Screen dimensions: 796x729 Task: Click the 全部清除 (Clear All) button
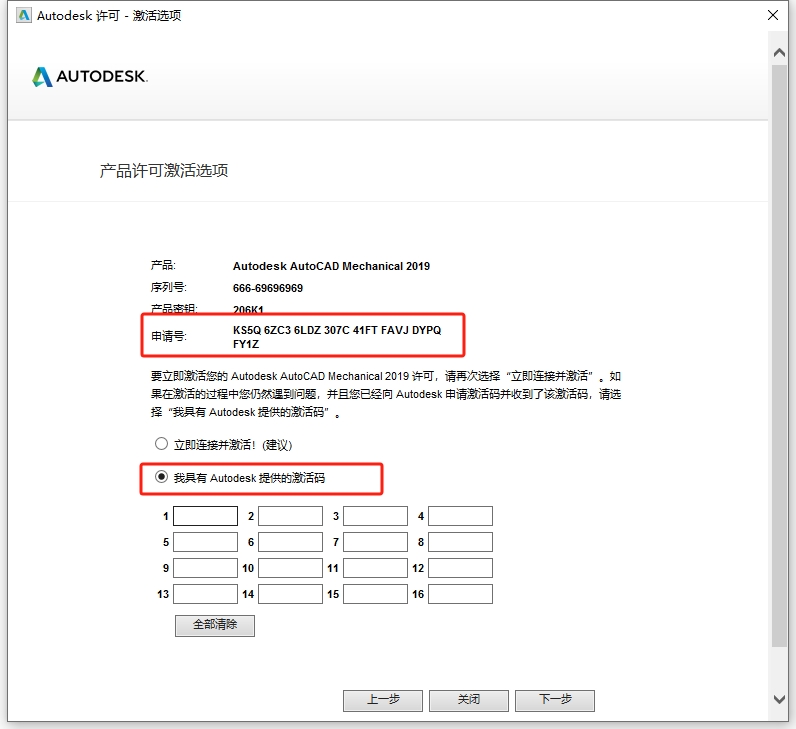pyautogui.click(x=215, y=625)
